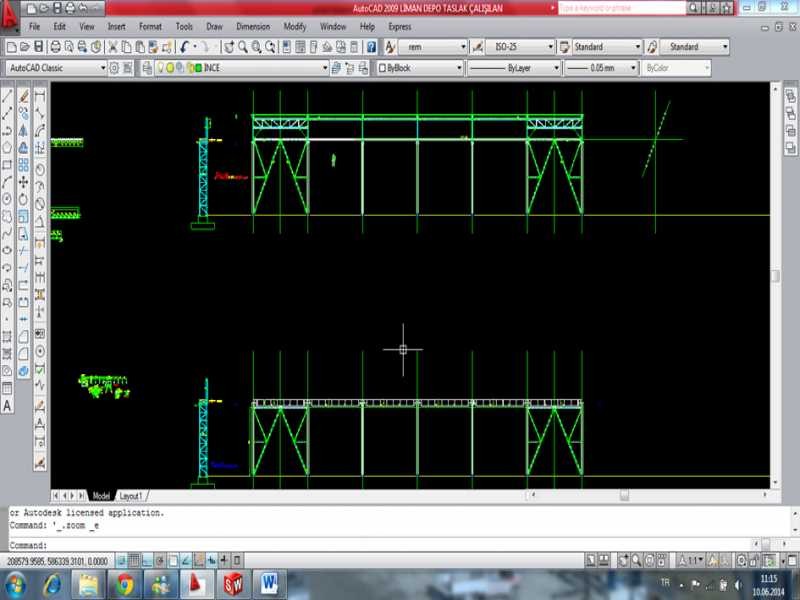Open the Help question mark icon
The width and height of the screenshot is (800, 600).
[x=371, y=47]
